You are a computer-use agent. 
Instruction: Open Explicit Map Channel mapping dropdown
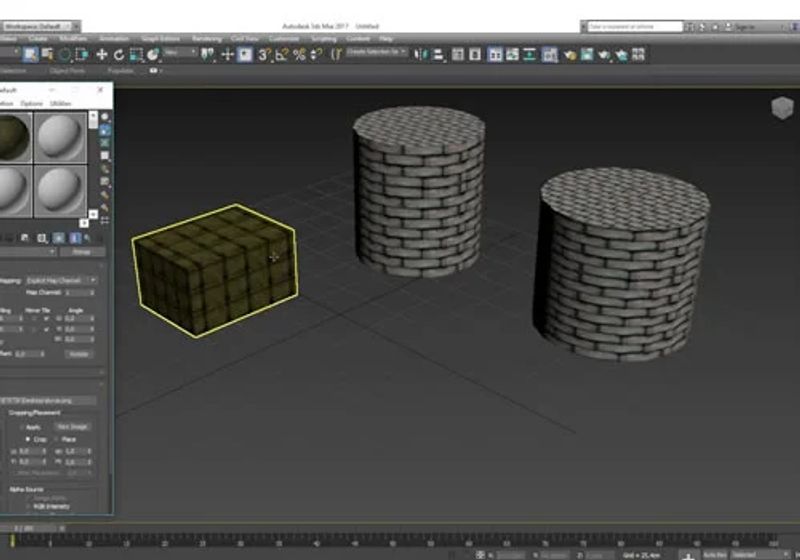[61, 281]
